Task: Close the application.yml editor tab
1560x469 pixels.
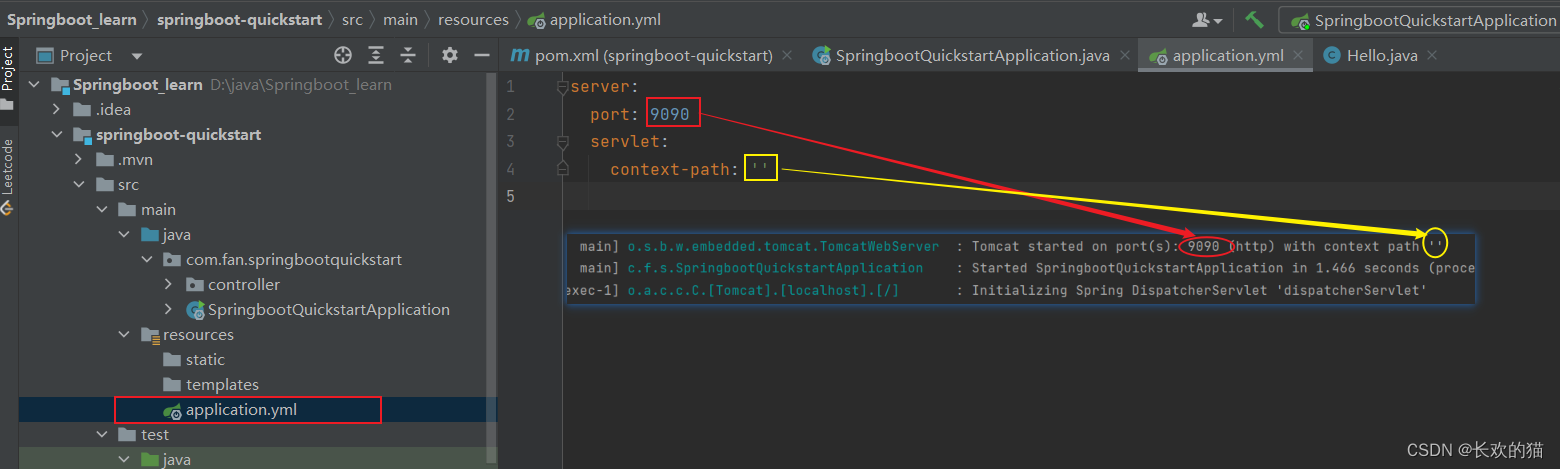Action: (x=1298, y=56)
